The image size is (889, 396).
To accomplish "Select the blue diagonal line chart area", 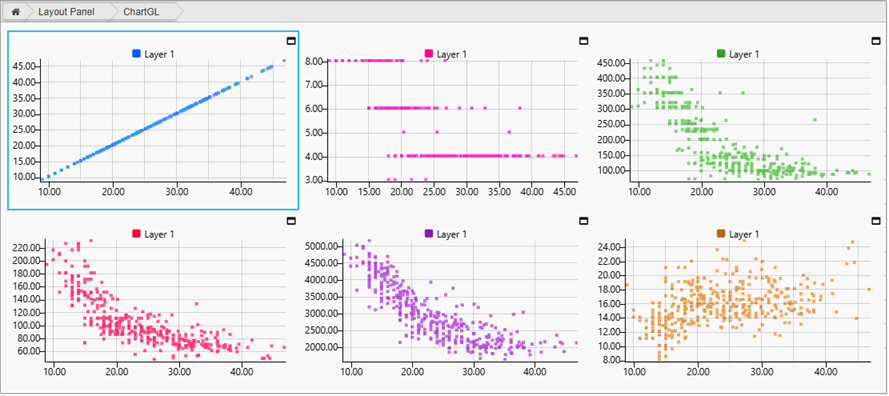I will pos(163,121).
